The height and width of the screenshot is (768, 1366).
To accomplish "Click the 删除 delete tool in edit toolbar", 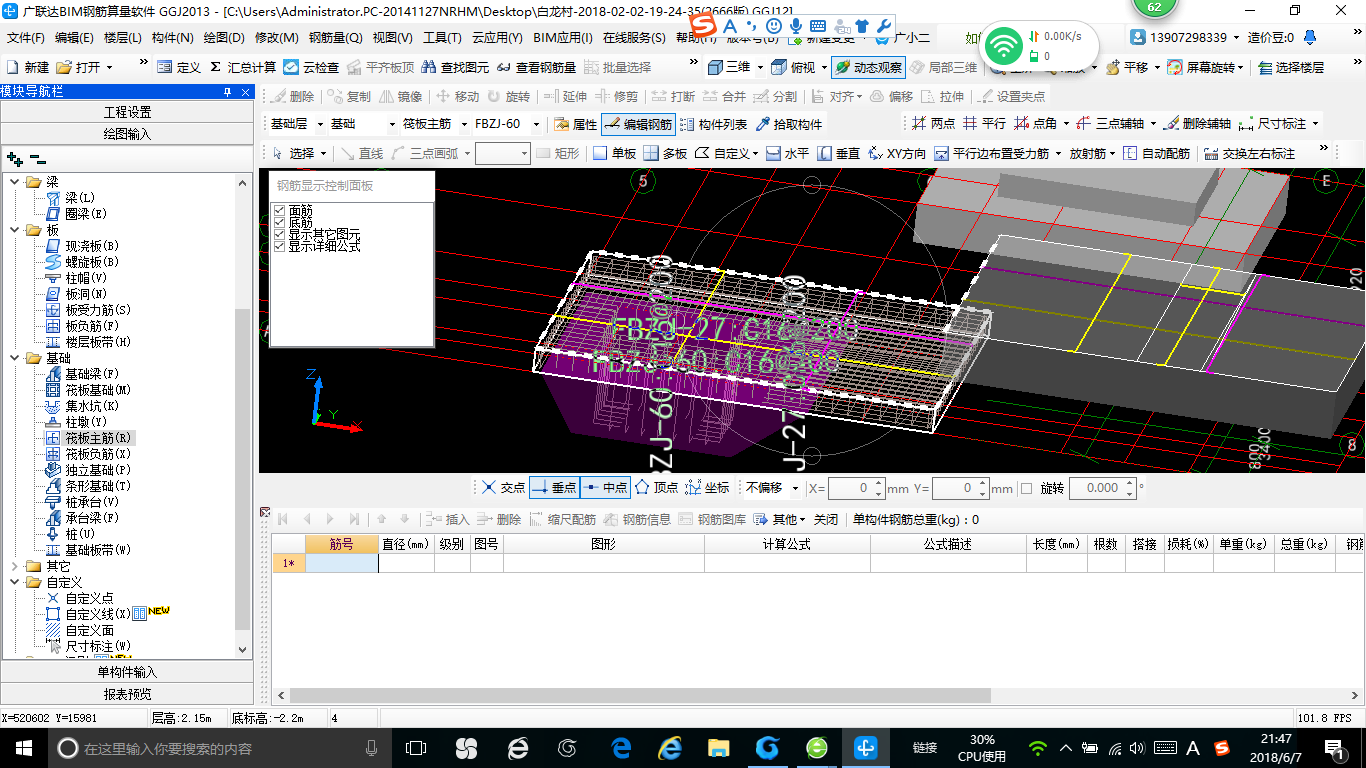I will coord(292,96).
